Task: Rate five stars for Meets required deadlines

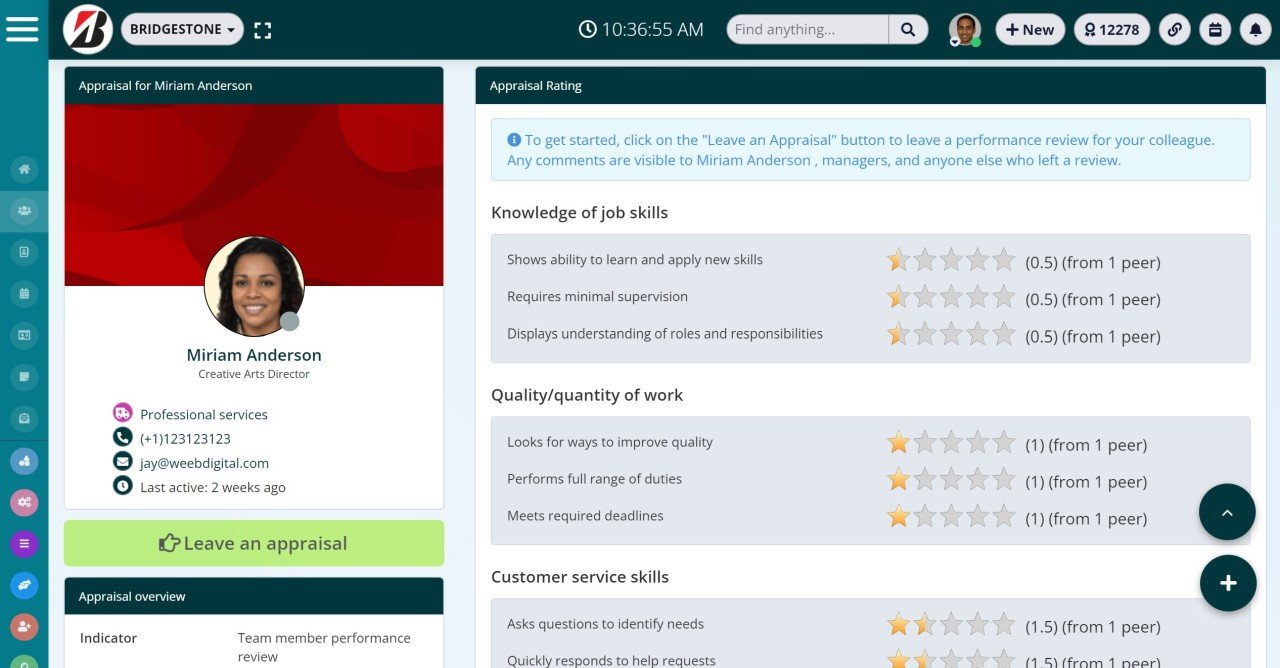Action: [x=1004, y=518]
